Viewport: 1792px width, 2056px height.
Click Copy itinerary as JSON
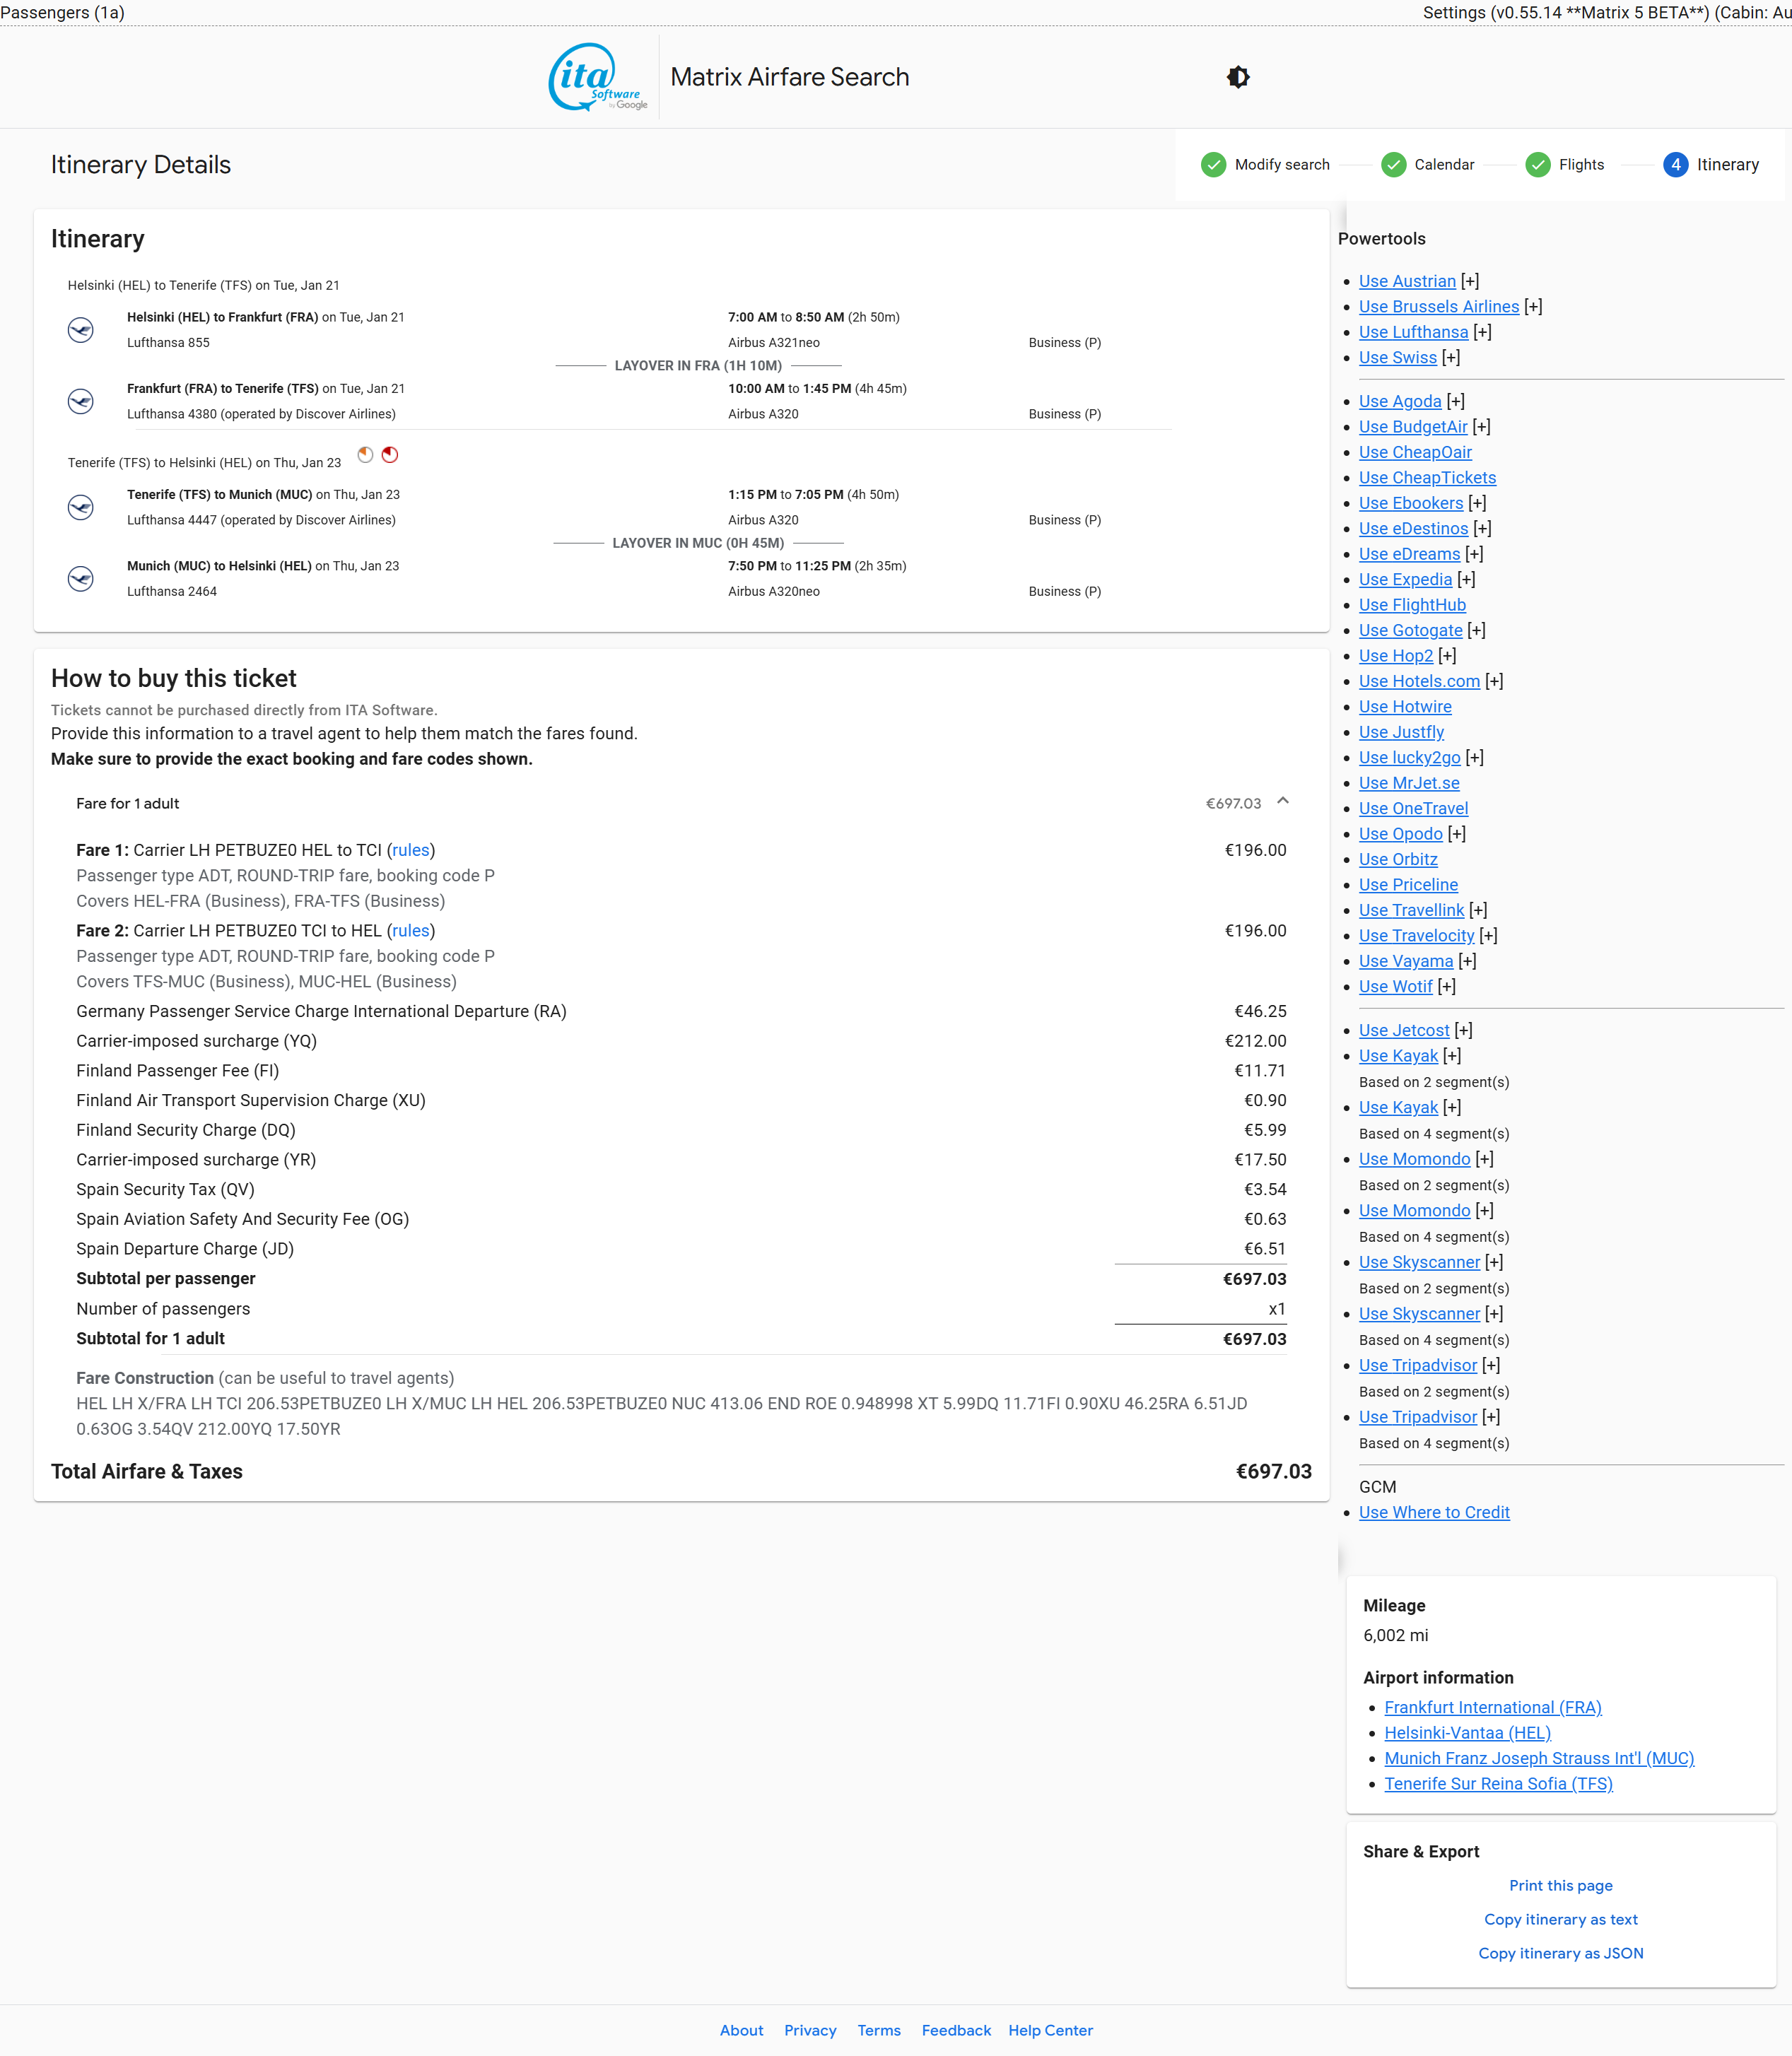1560,1953
